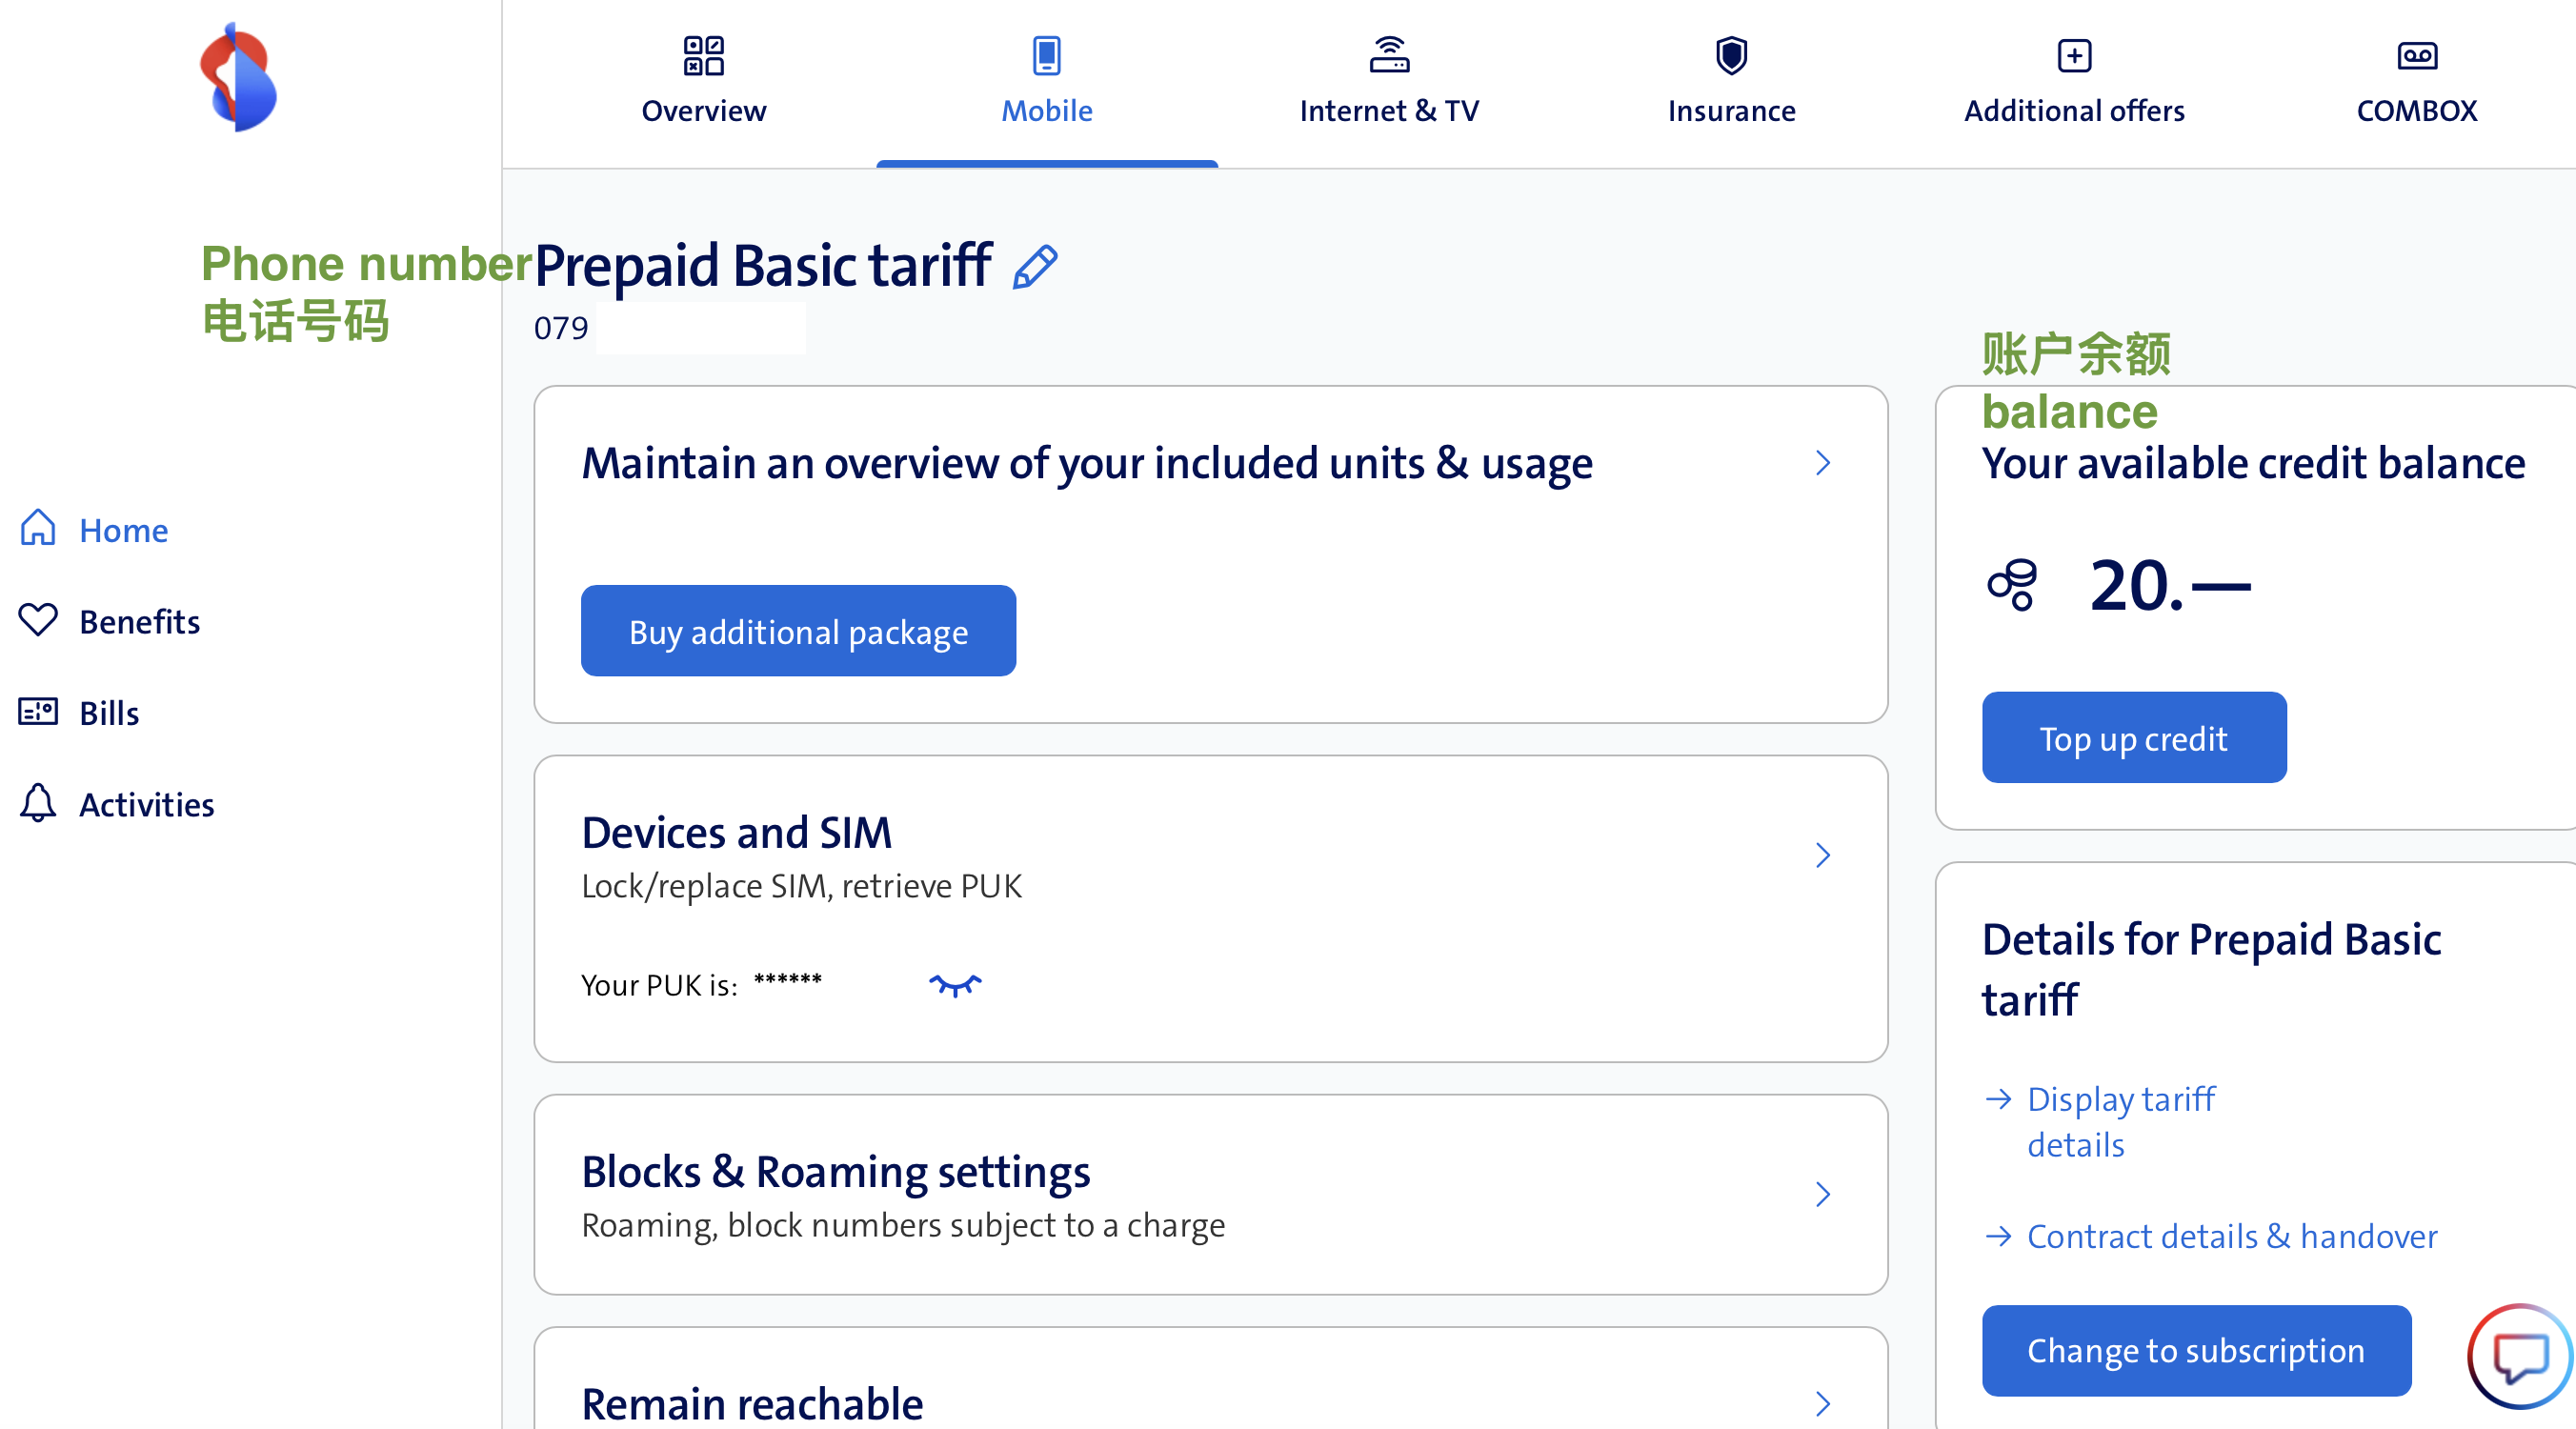Go to the COMBOX tab
The width and height of the screenshot is (2576, 1429).
click(2416, 82)
